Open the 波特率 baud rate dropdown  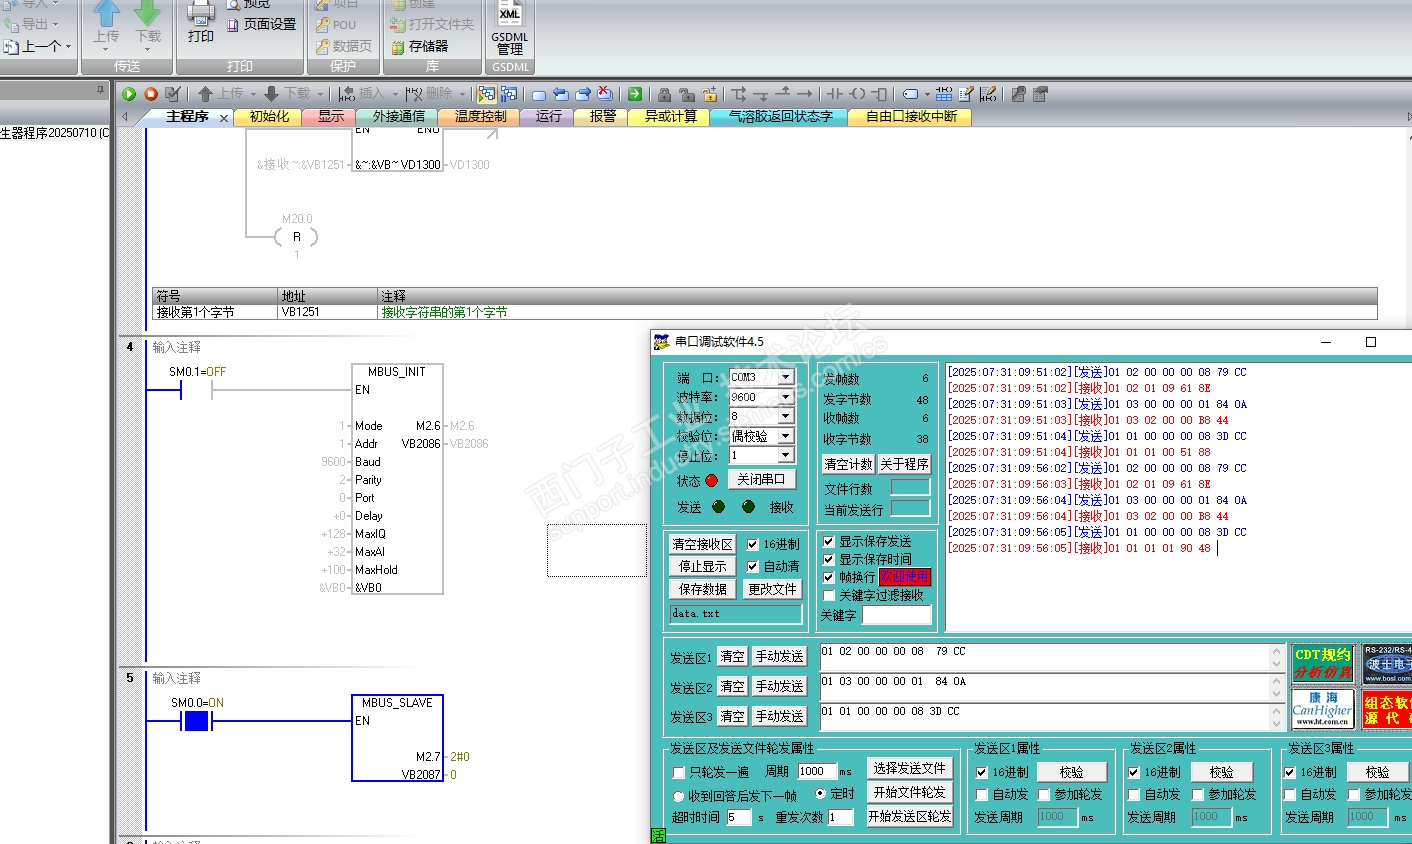click(x=786, y=397)
